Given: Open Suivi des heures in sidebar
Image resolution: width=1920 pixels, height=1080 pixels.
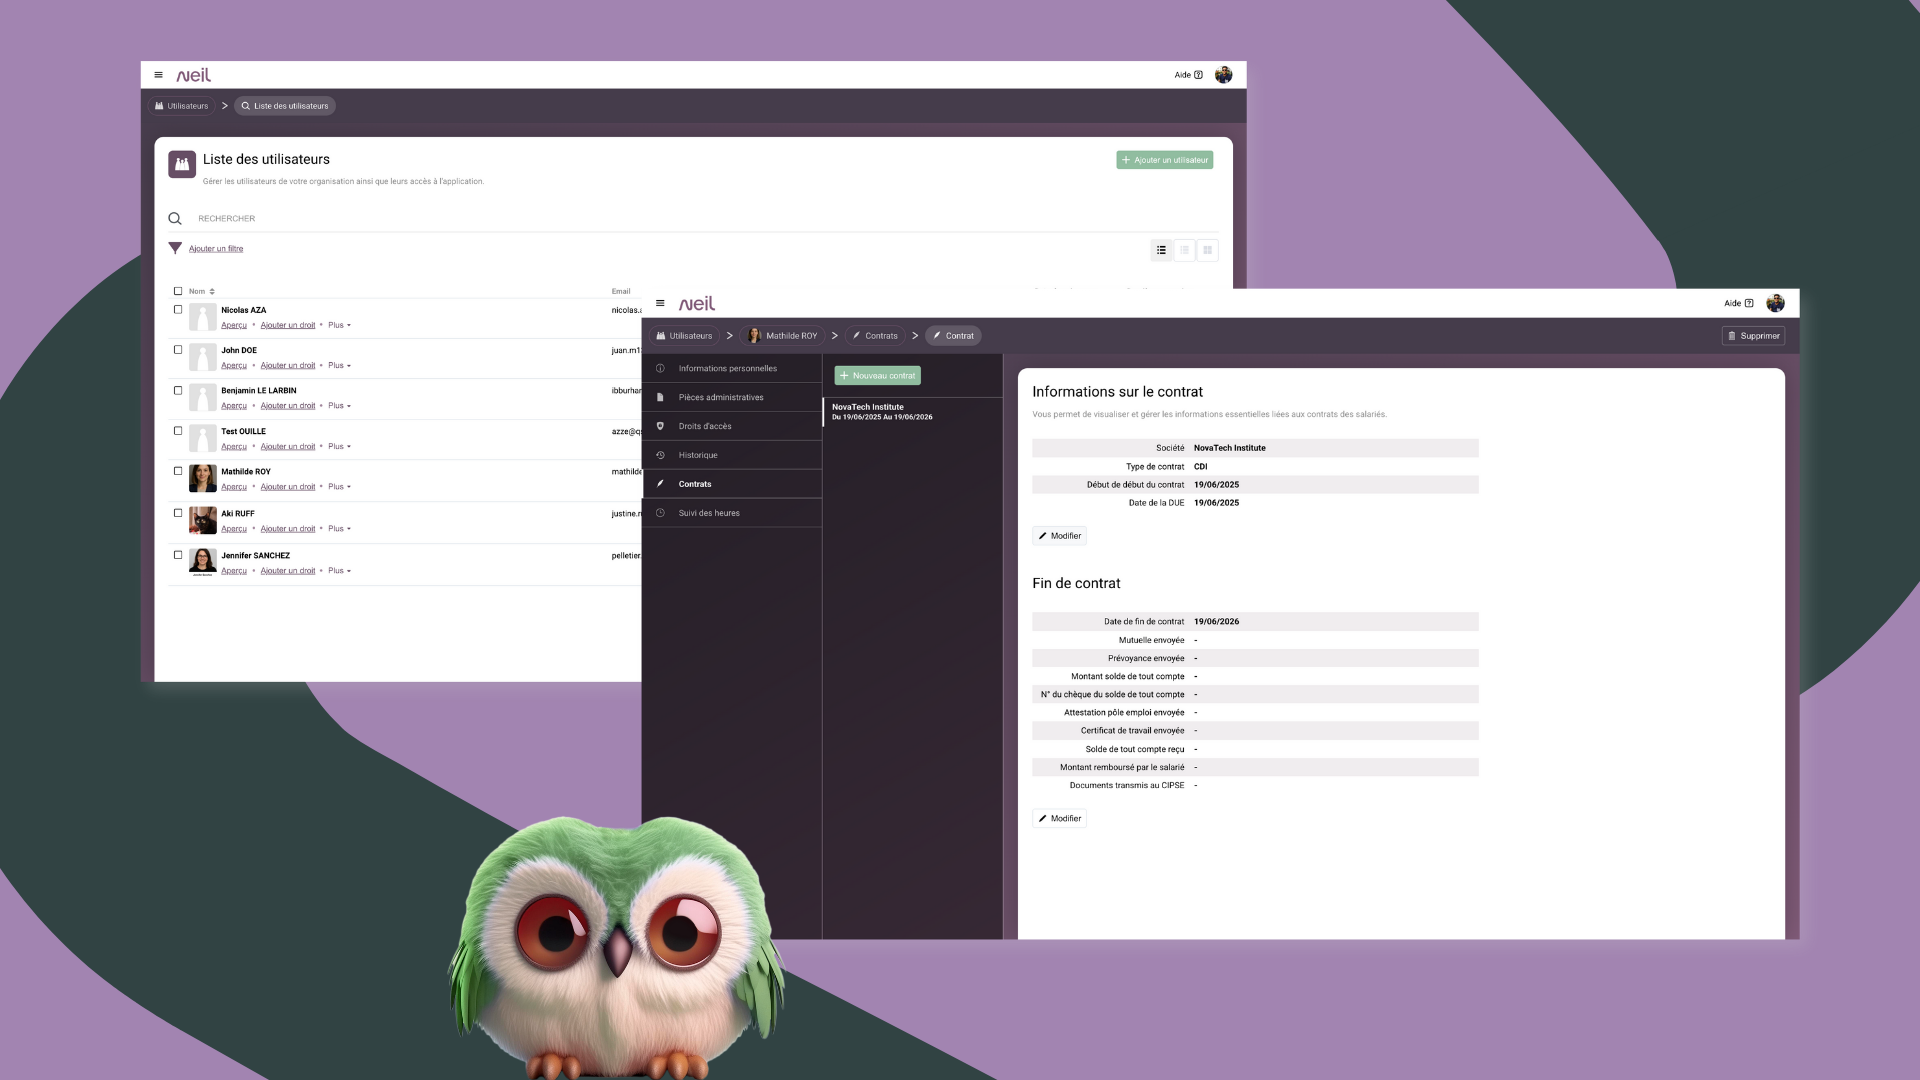Looking at the screenshot, I should click(x=708, y=513).
